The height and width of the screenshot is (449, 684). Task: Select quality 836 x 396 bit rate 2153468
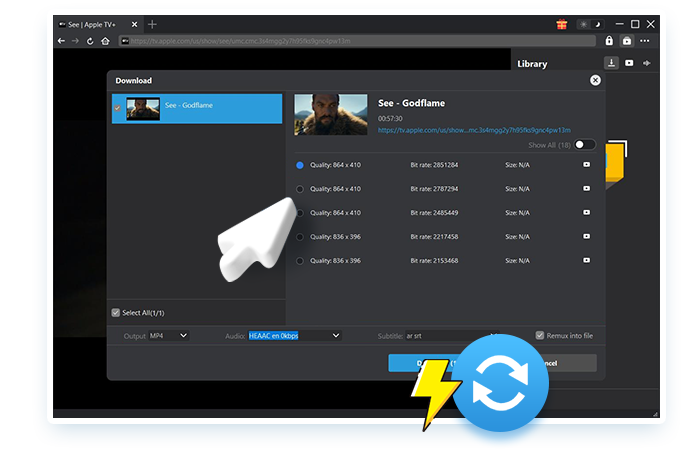pos(300,261)
